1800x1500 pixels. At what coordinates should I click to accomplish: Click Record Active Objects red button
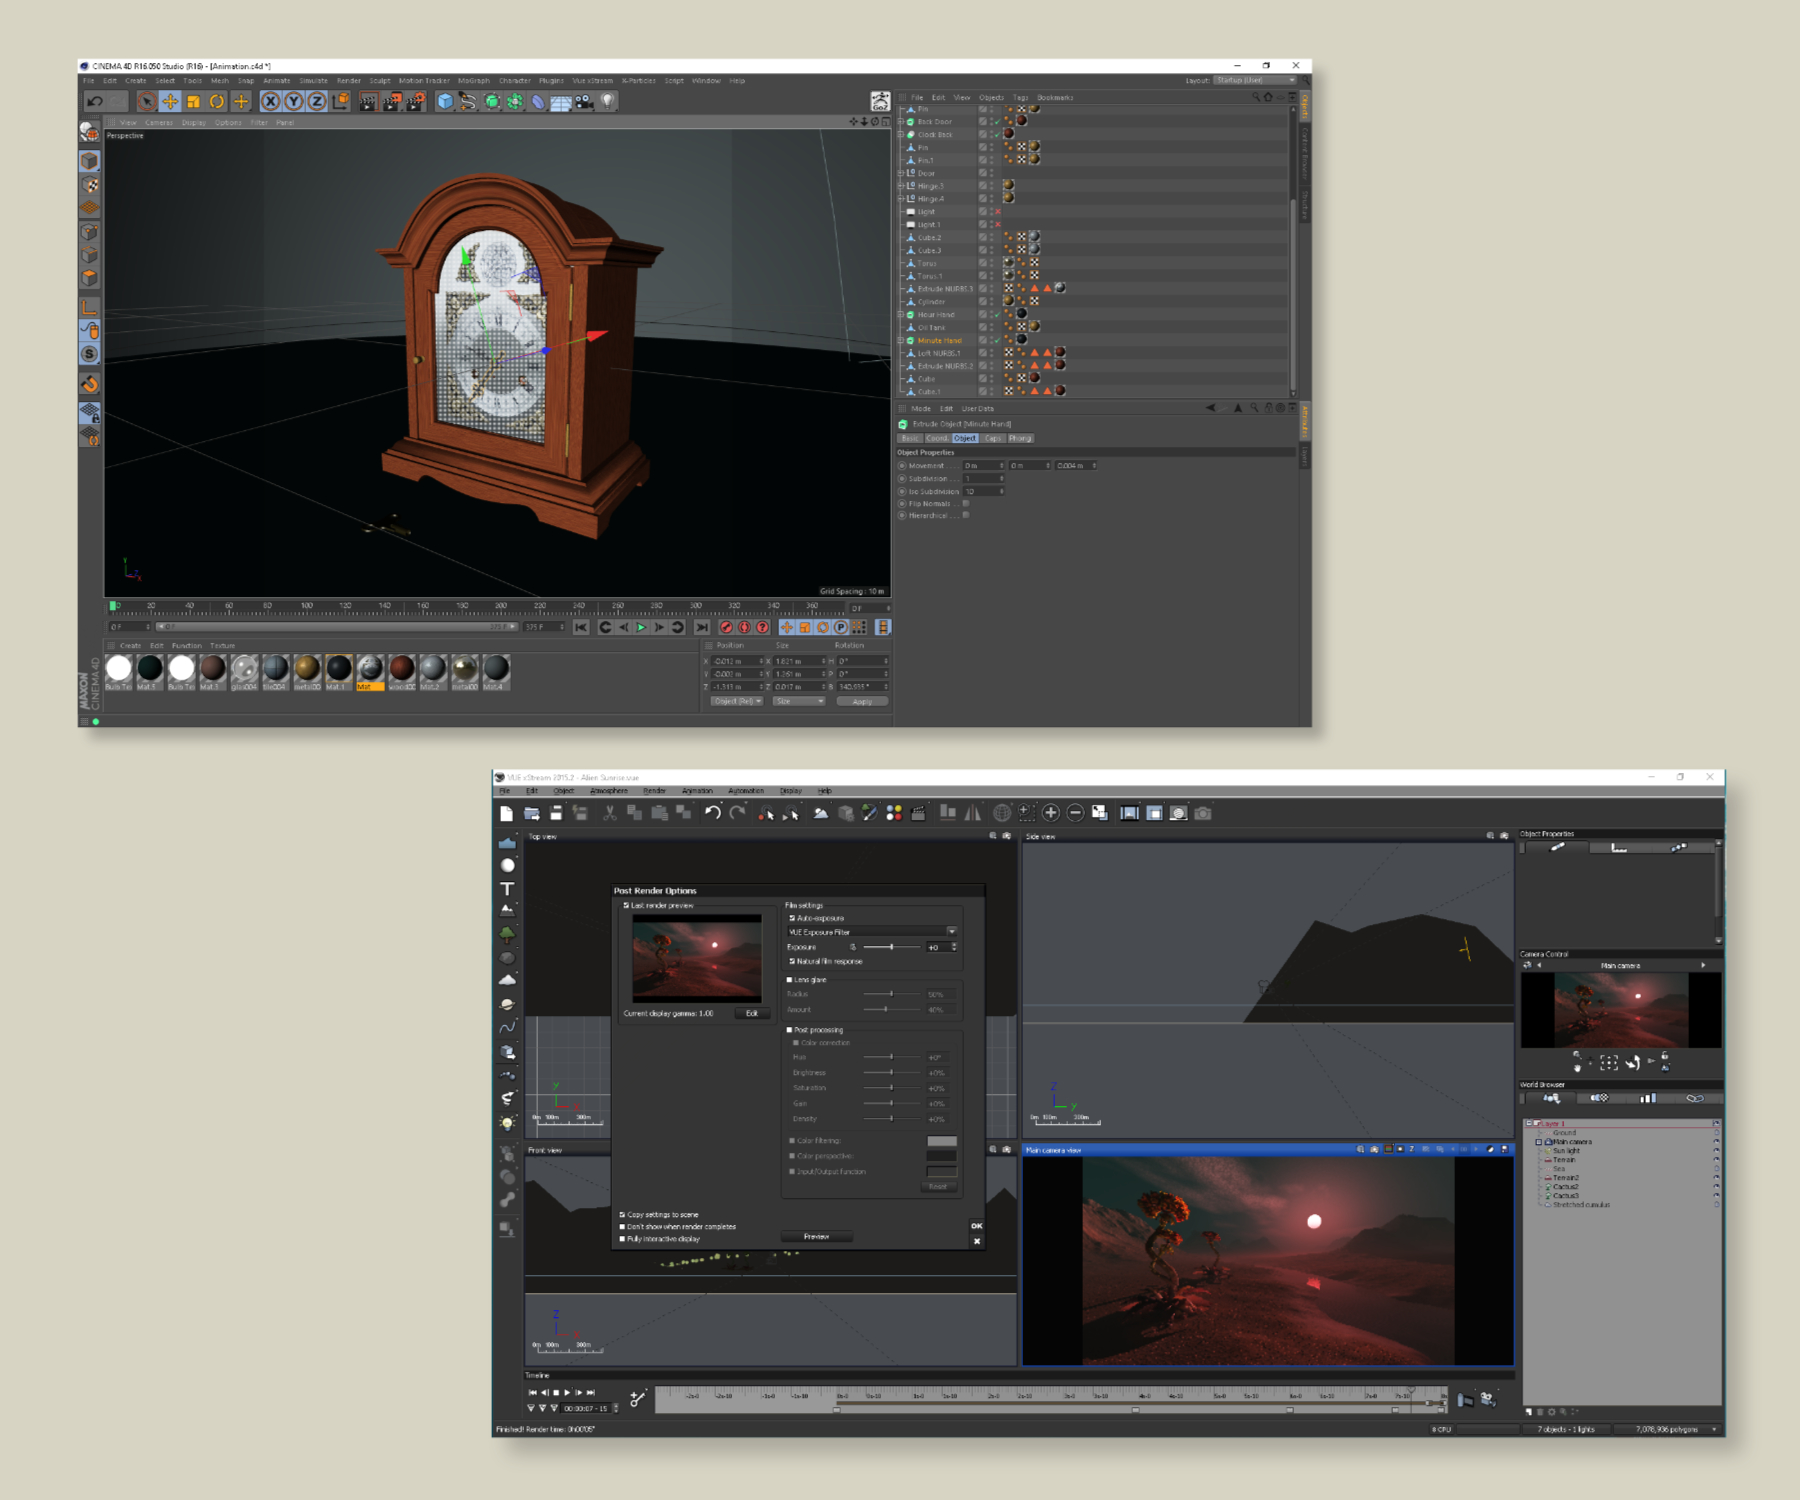pos(727,627)
